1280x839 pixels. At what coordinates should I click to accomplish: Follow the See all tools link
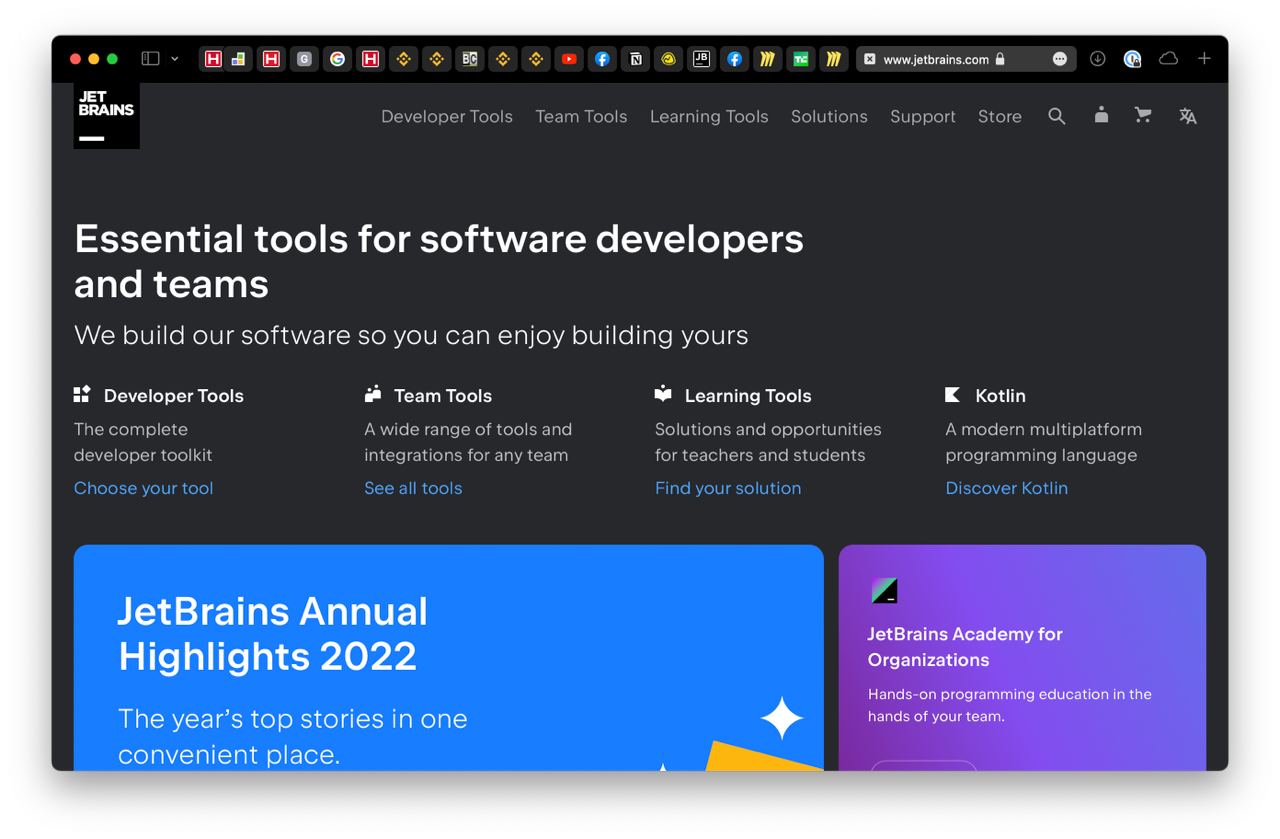tap(413, 488)
